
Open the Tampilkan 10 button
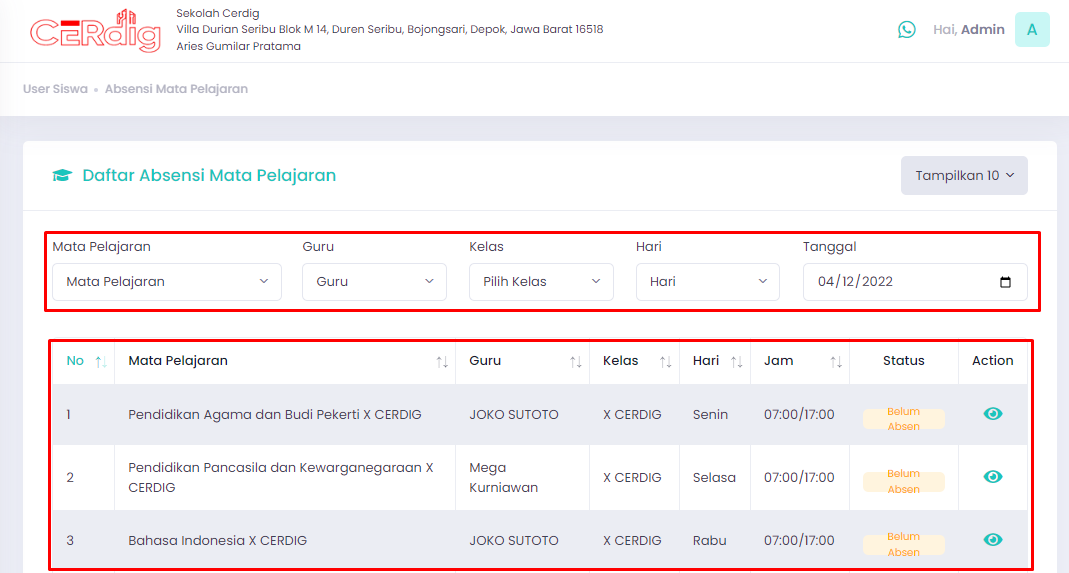pyautogui.click(x=964, y=175)
